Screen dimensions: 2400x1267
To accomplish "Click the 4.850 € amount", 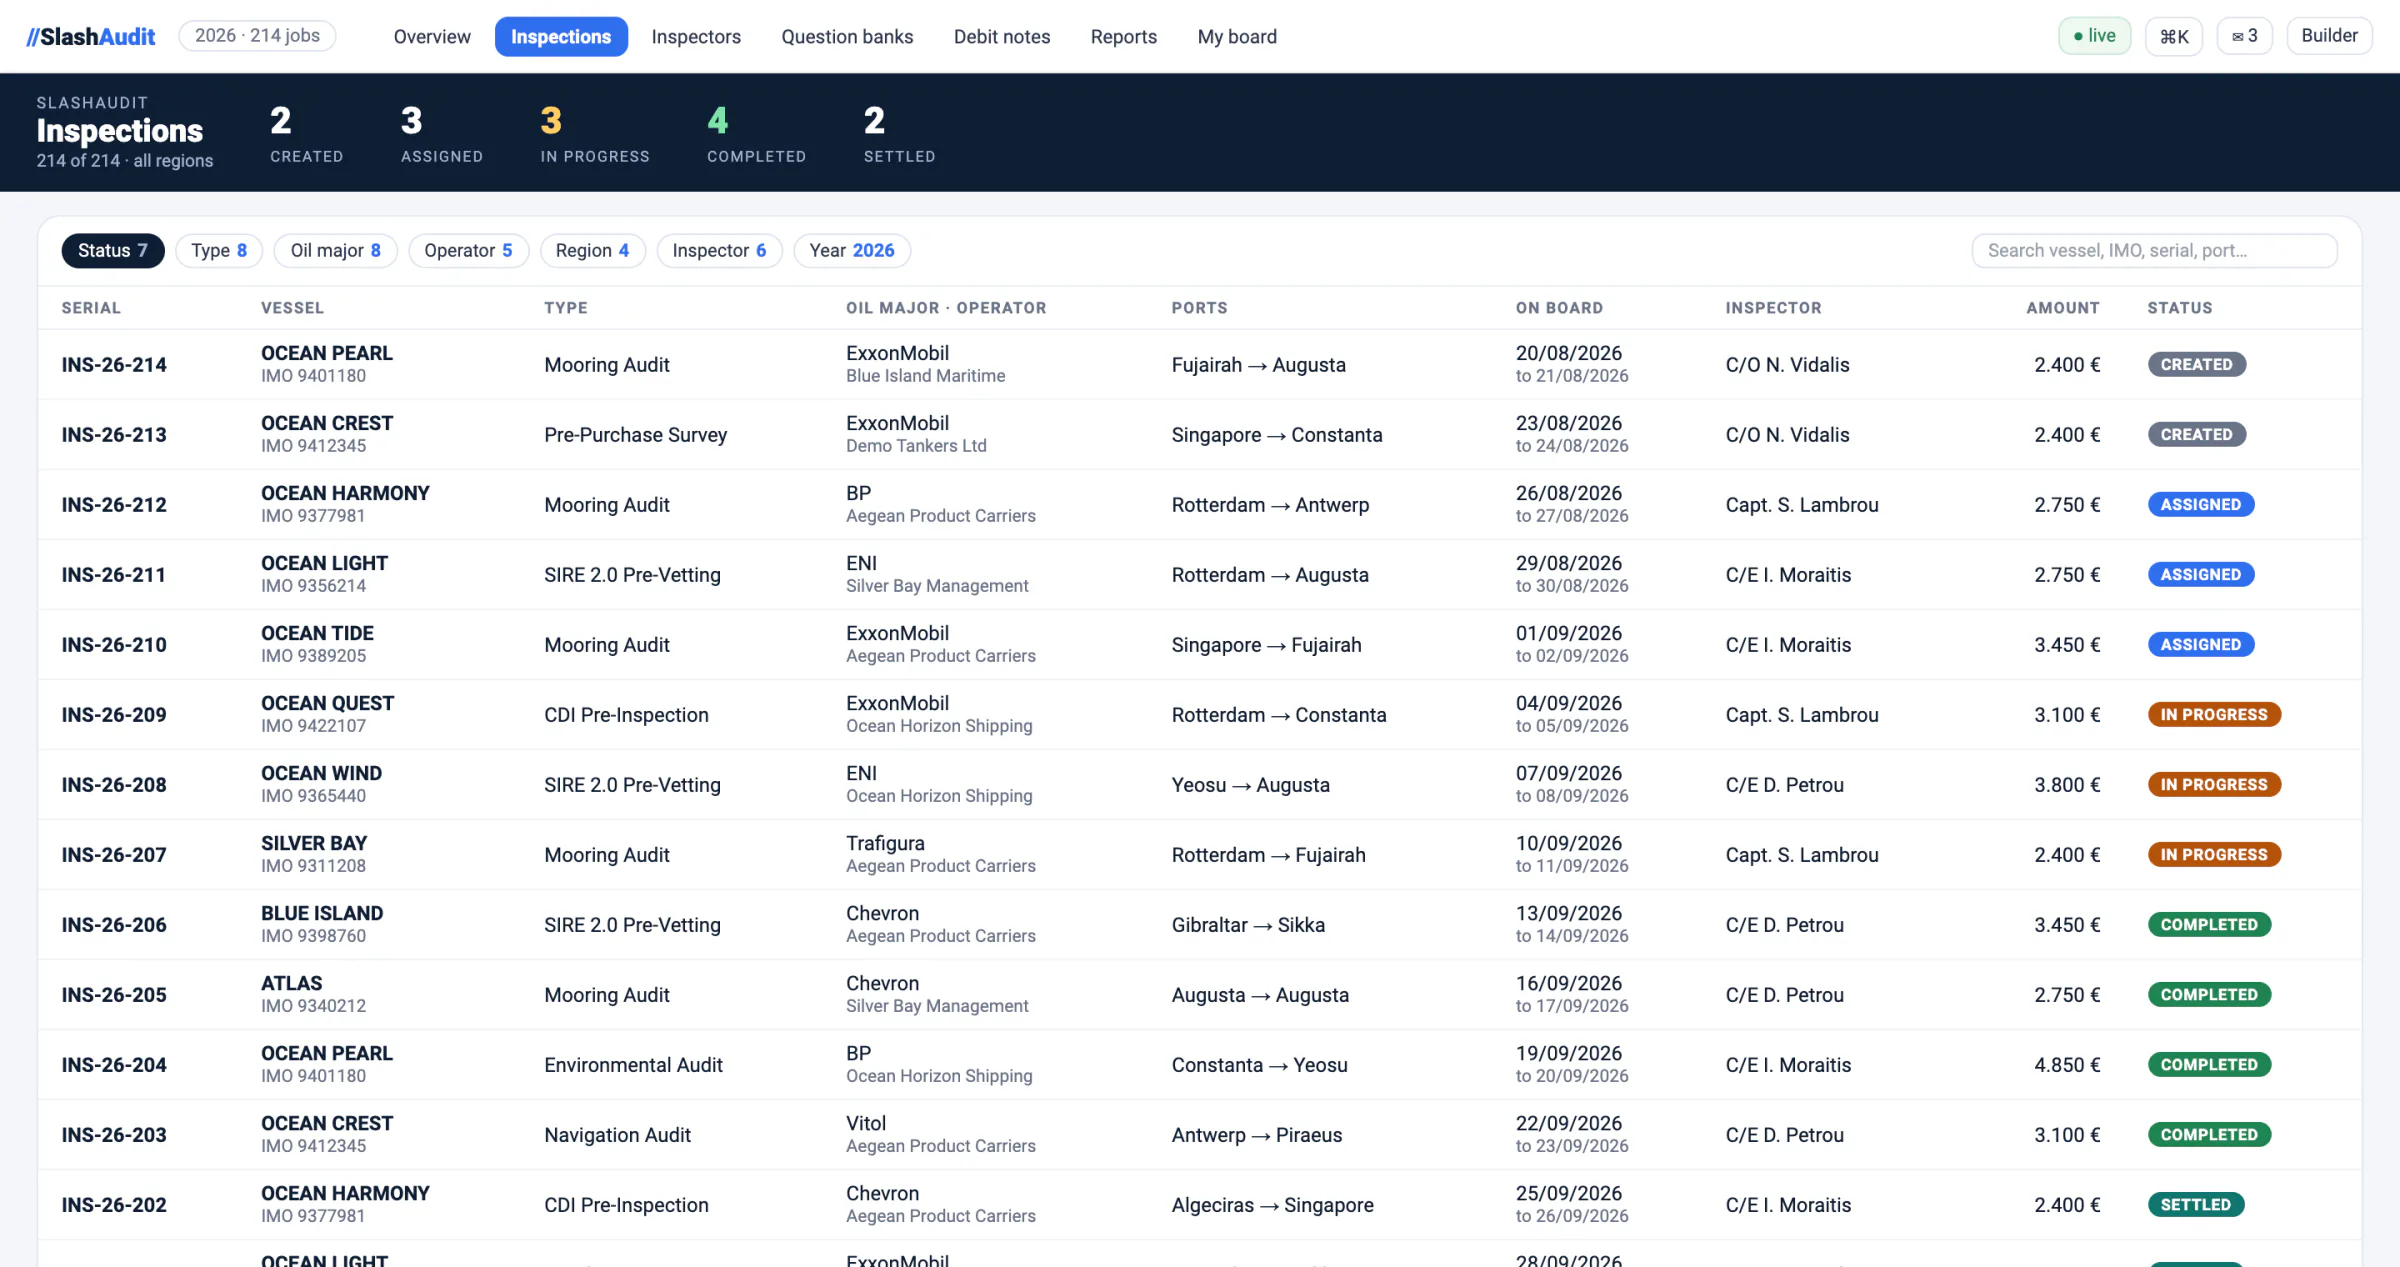I will (x=2067, y=1065).
